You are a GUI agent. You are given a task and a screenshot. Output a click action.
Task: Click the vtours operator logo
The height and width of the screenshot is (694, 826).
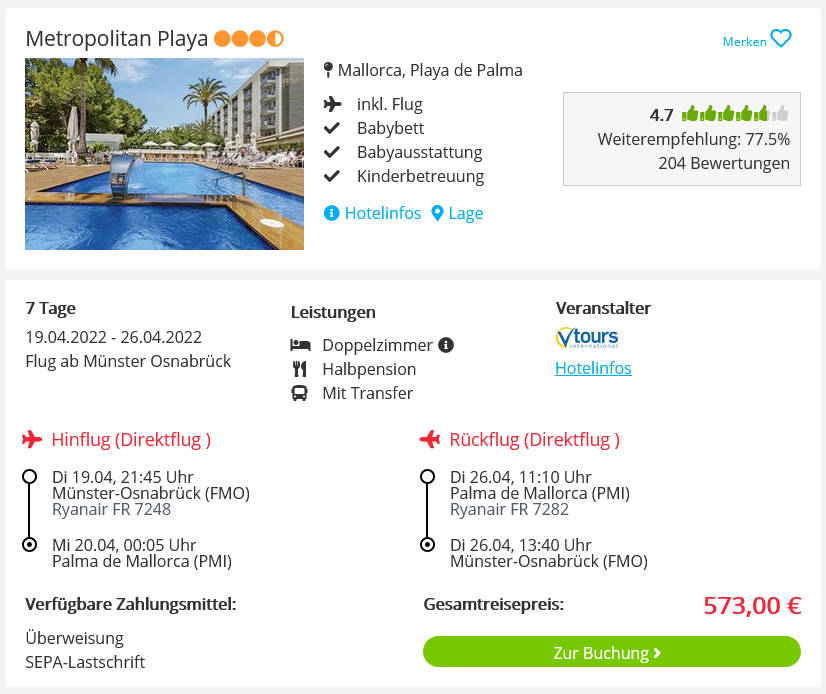tap(587, 337)
